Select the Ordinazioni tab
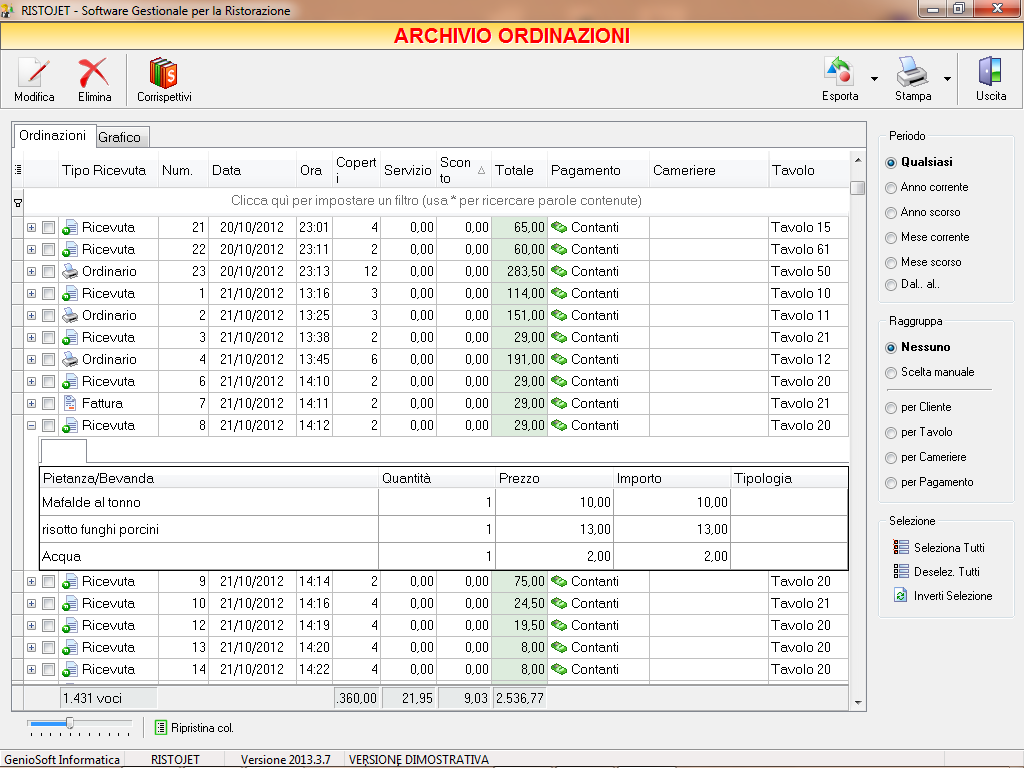This screenshot has height=768, width=1024. 53,135
